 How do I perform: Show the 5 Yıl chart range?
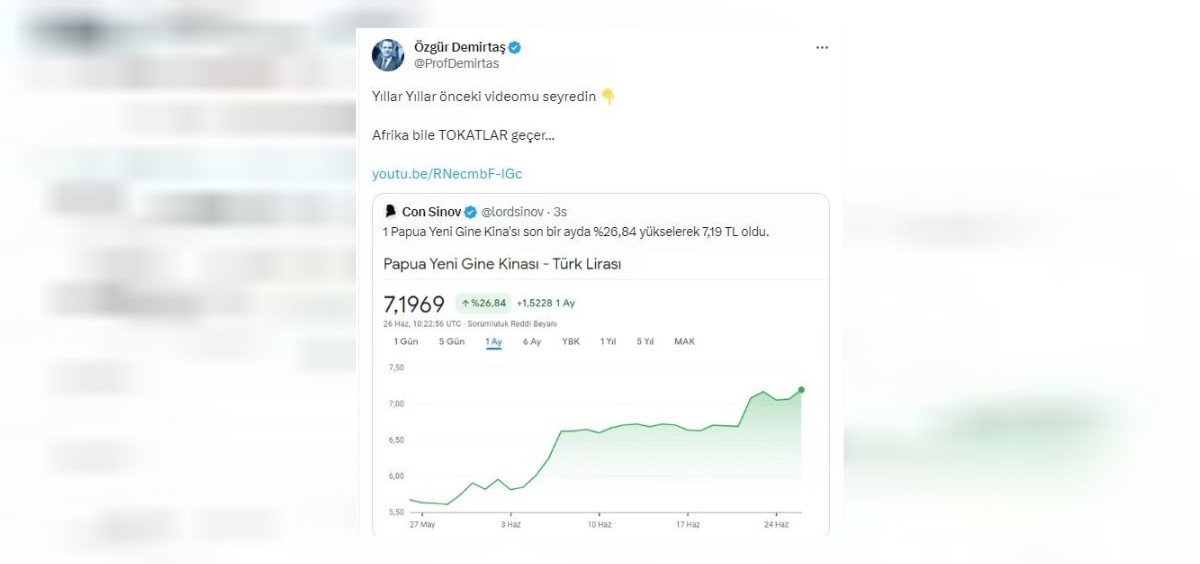(645, 341)
